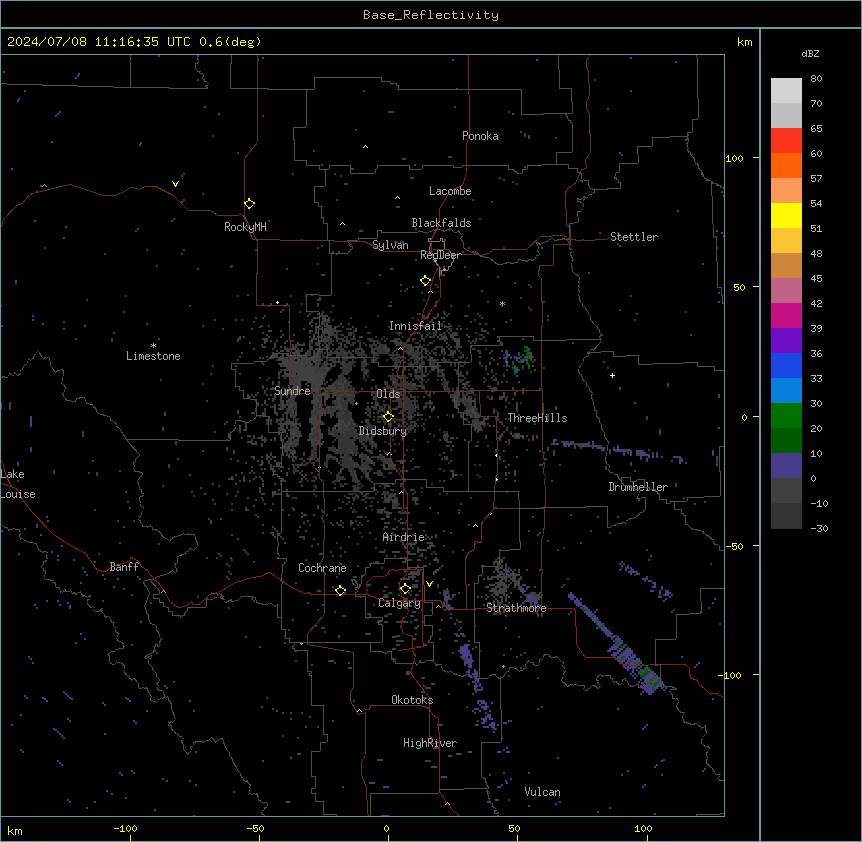Click the Stettler town label

click(634, 237)
